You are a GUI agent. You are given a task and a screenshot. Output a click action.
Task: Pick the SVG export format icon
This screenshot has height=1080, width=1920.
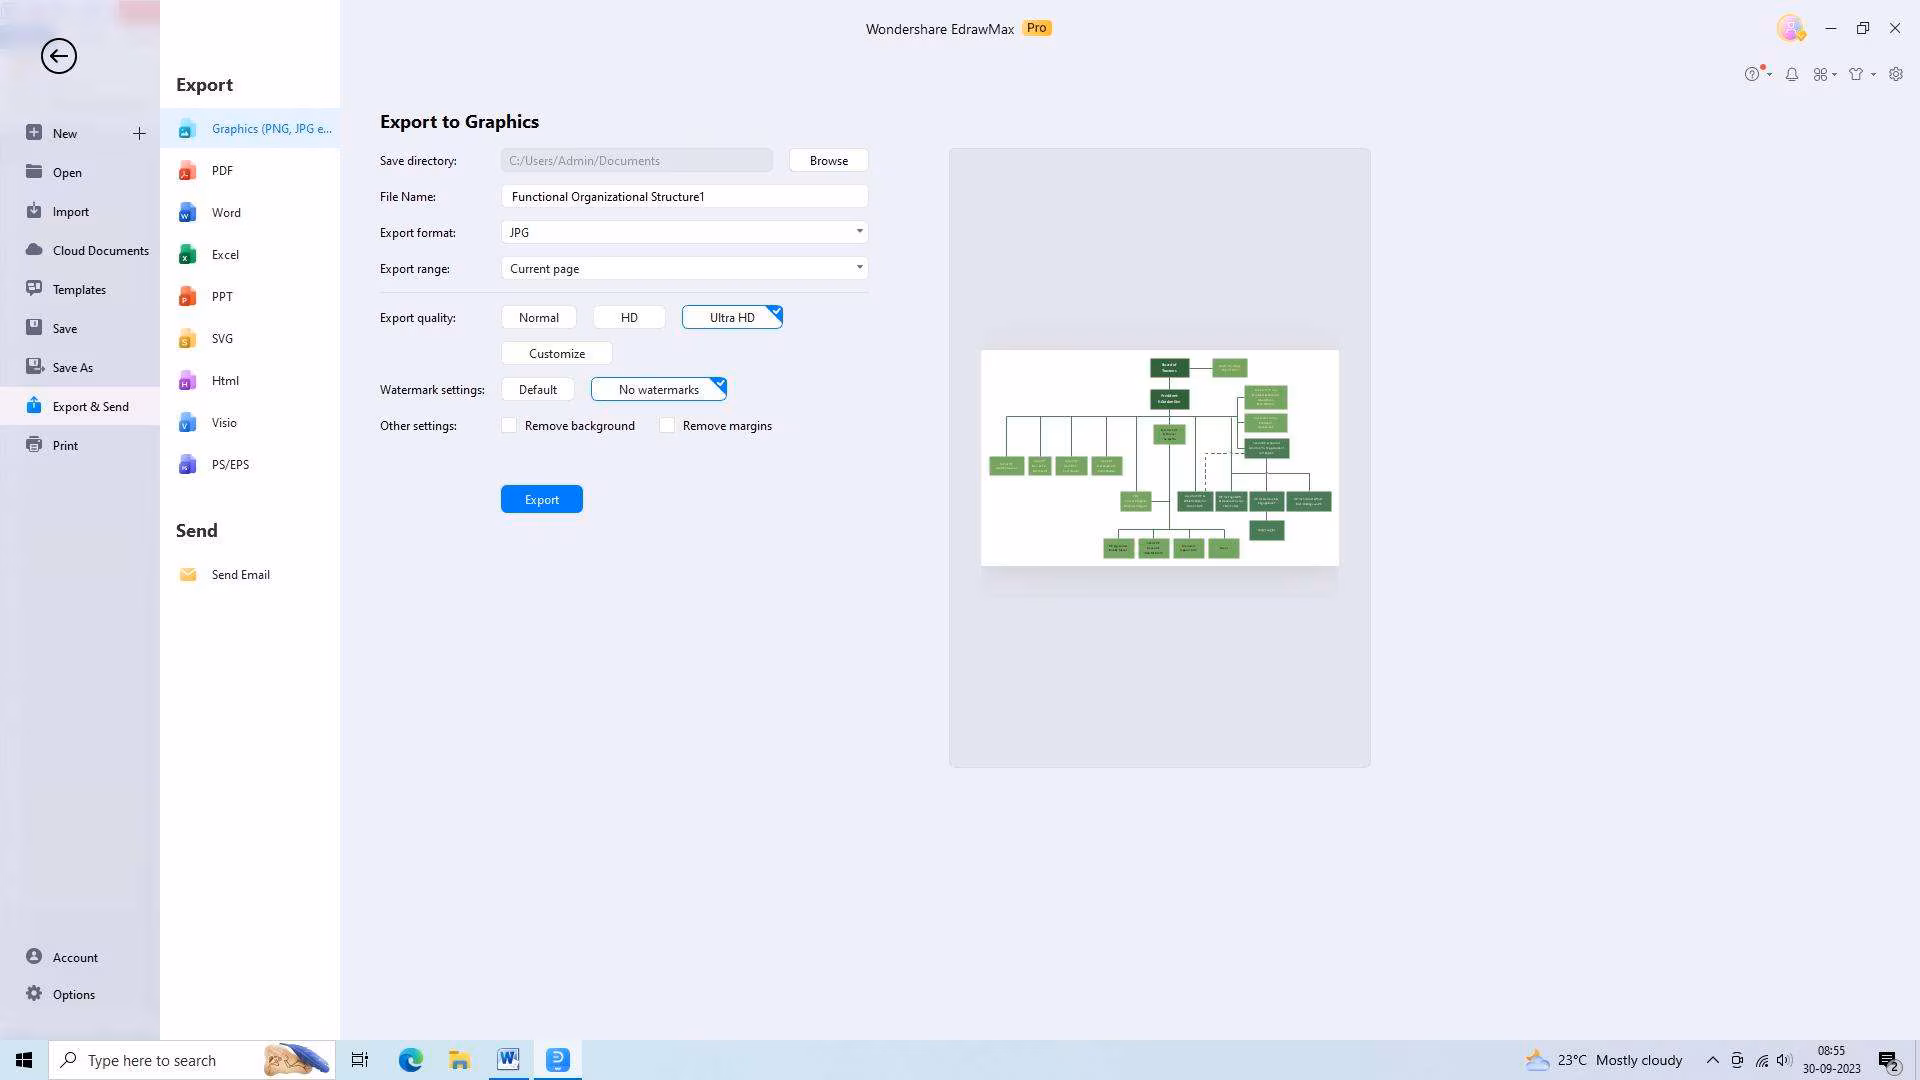click(187, 339)
